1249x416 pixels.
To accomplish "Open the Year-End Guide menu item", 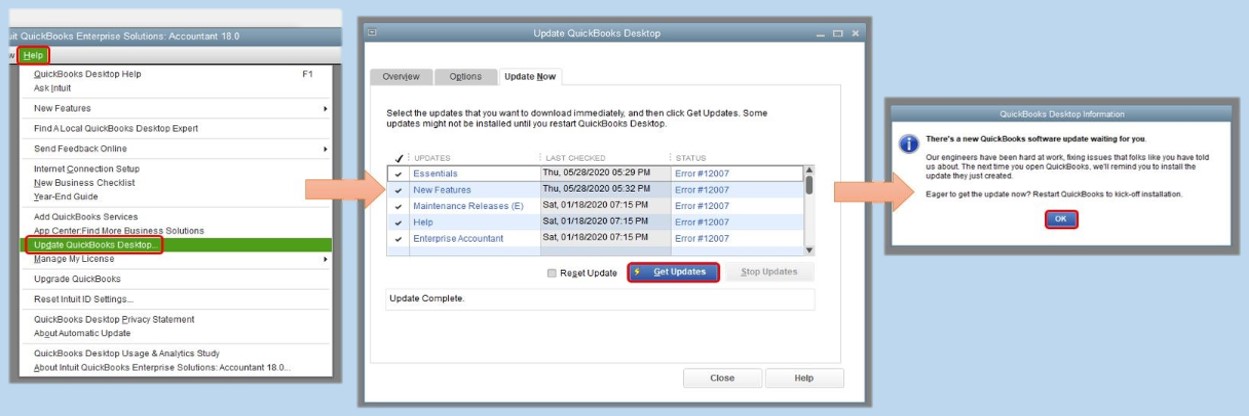I will coord(175,197).
